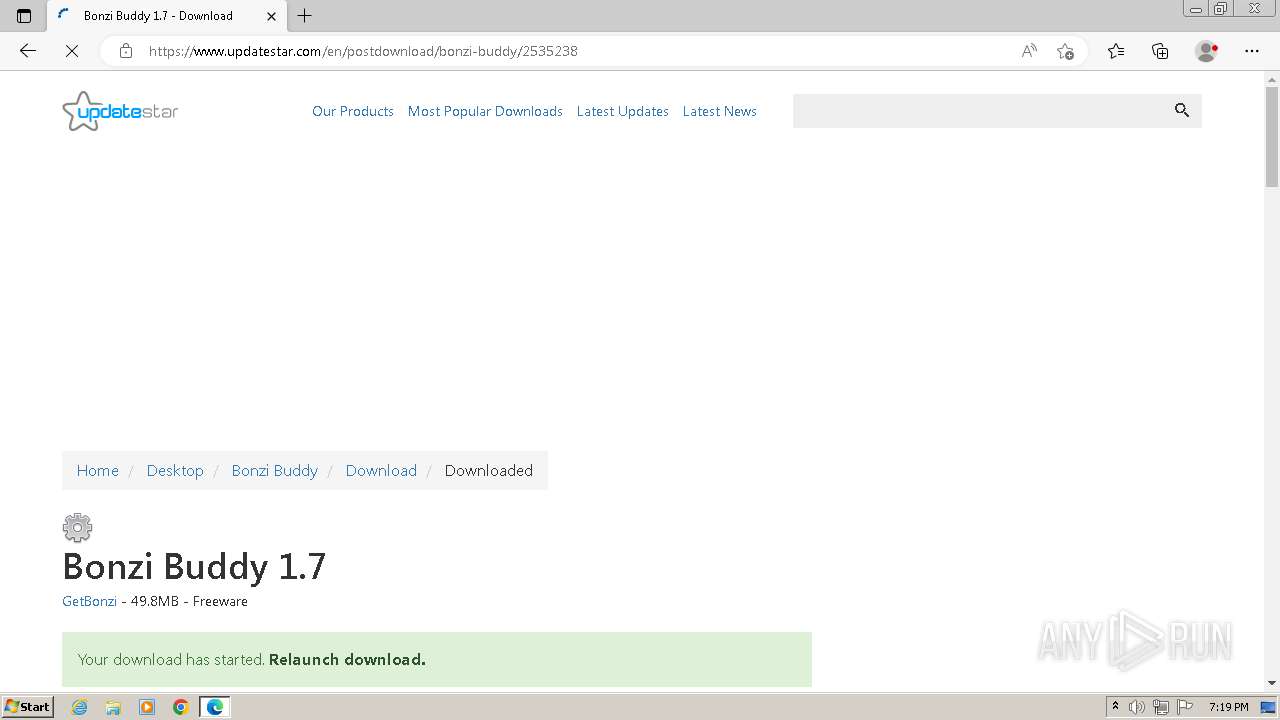This screenshot has width=1280, height=720.
Task: Open Windows Media Player from taskbar
Action: 147,707
